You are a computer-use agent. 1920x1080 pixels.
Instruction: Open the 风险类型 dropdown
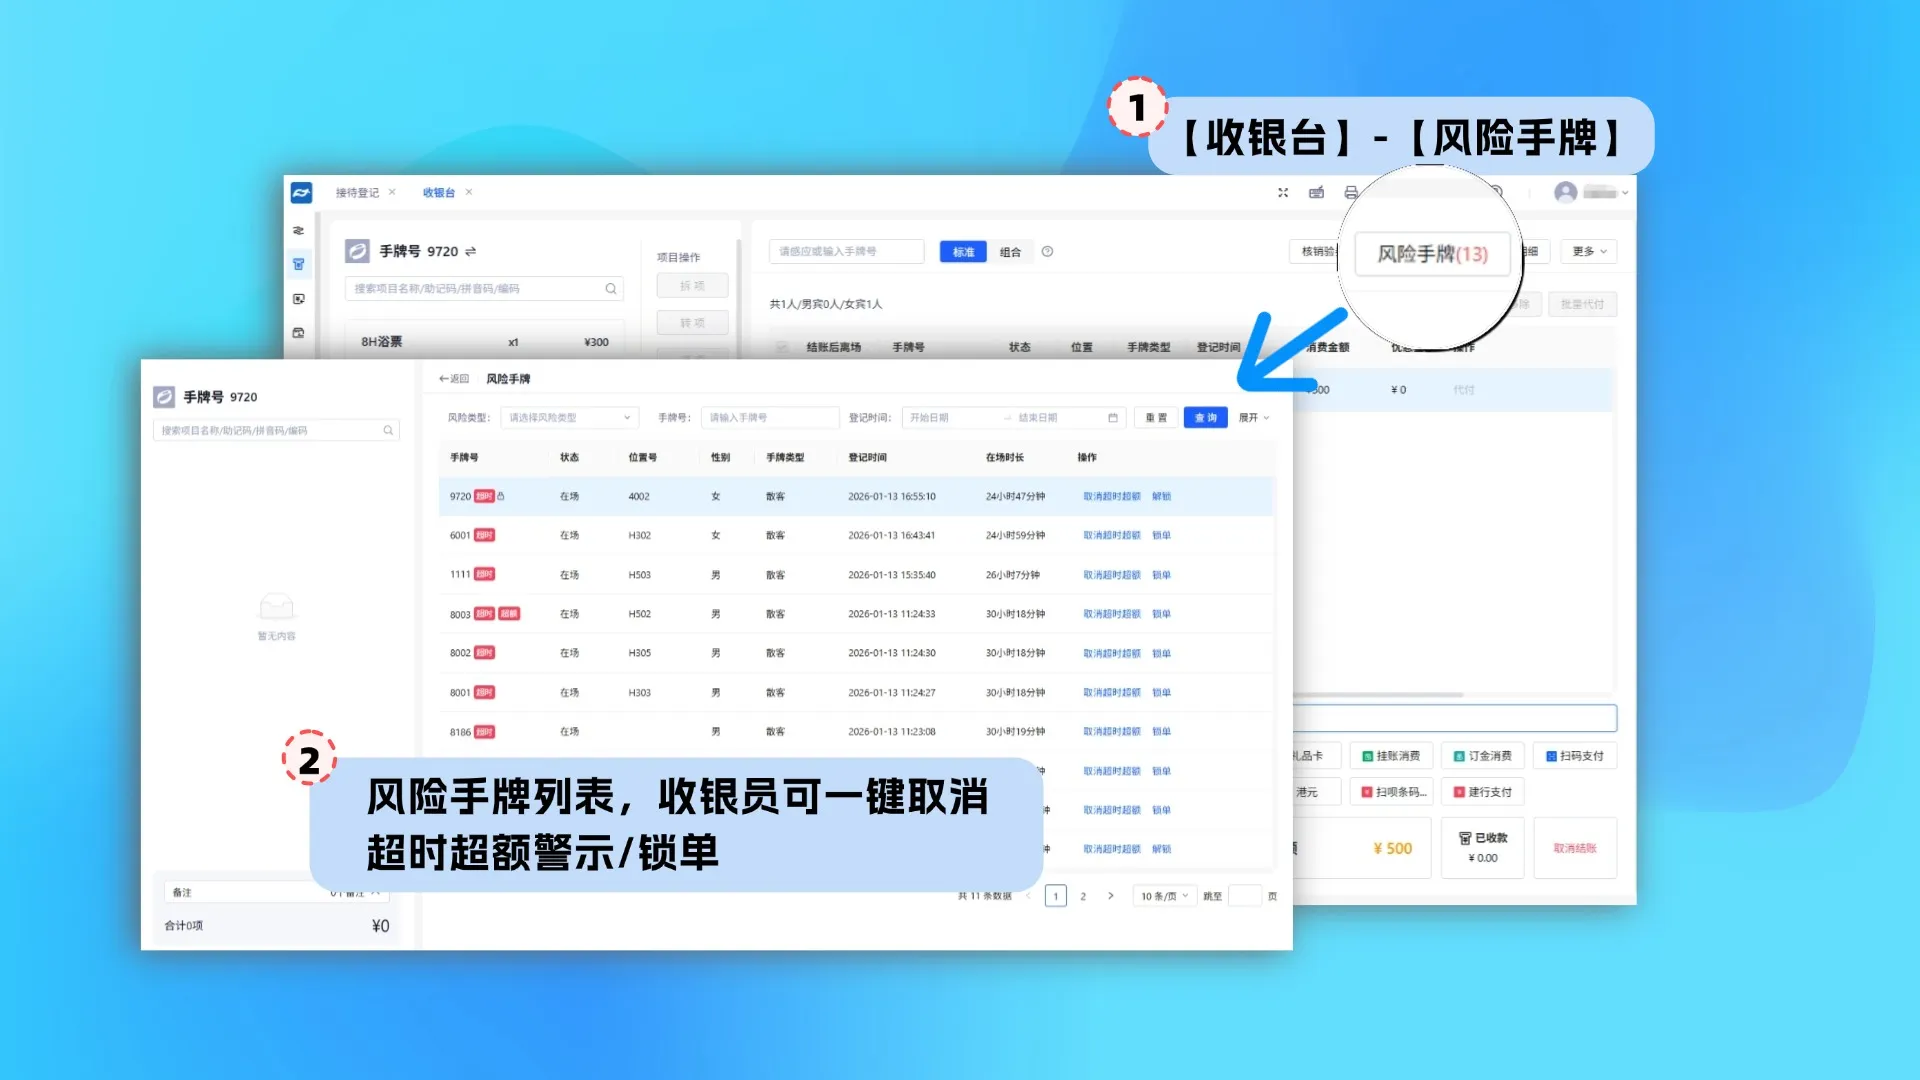568,418
